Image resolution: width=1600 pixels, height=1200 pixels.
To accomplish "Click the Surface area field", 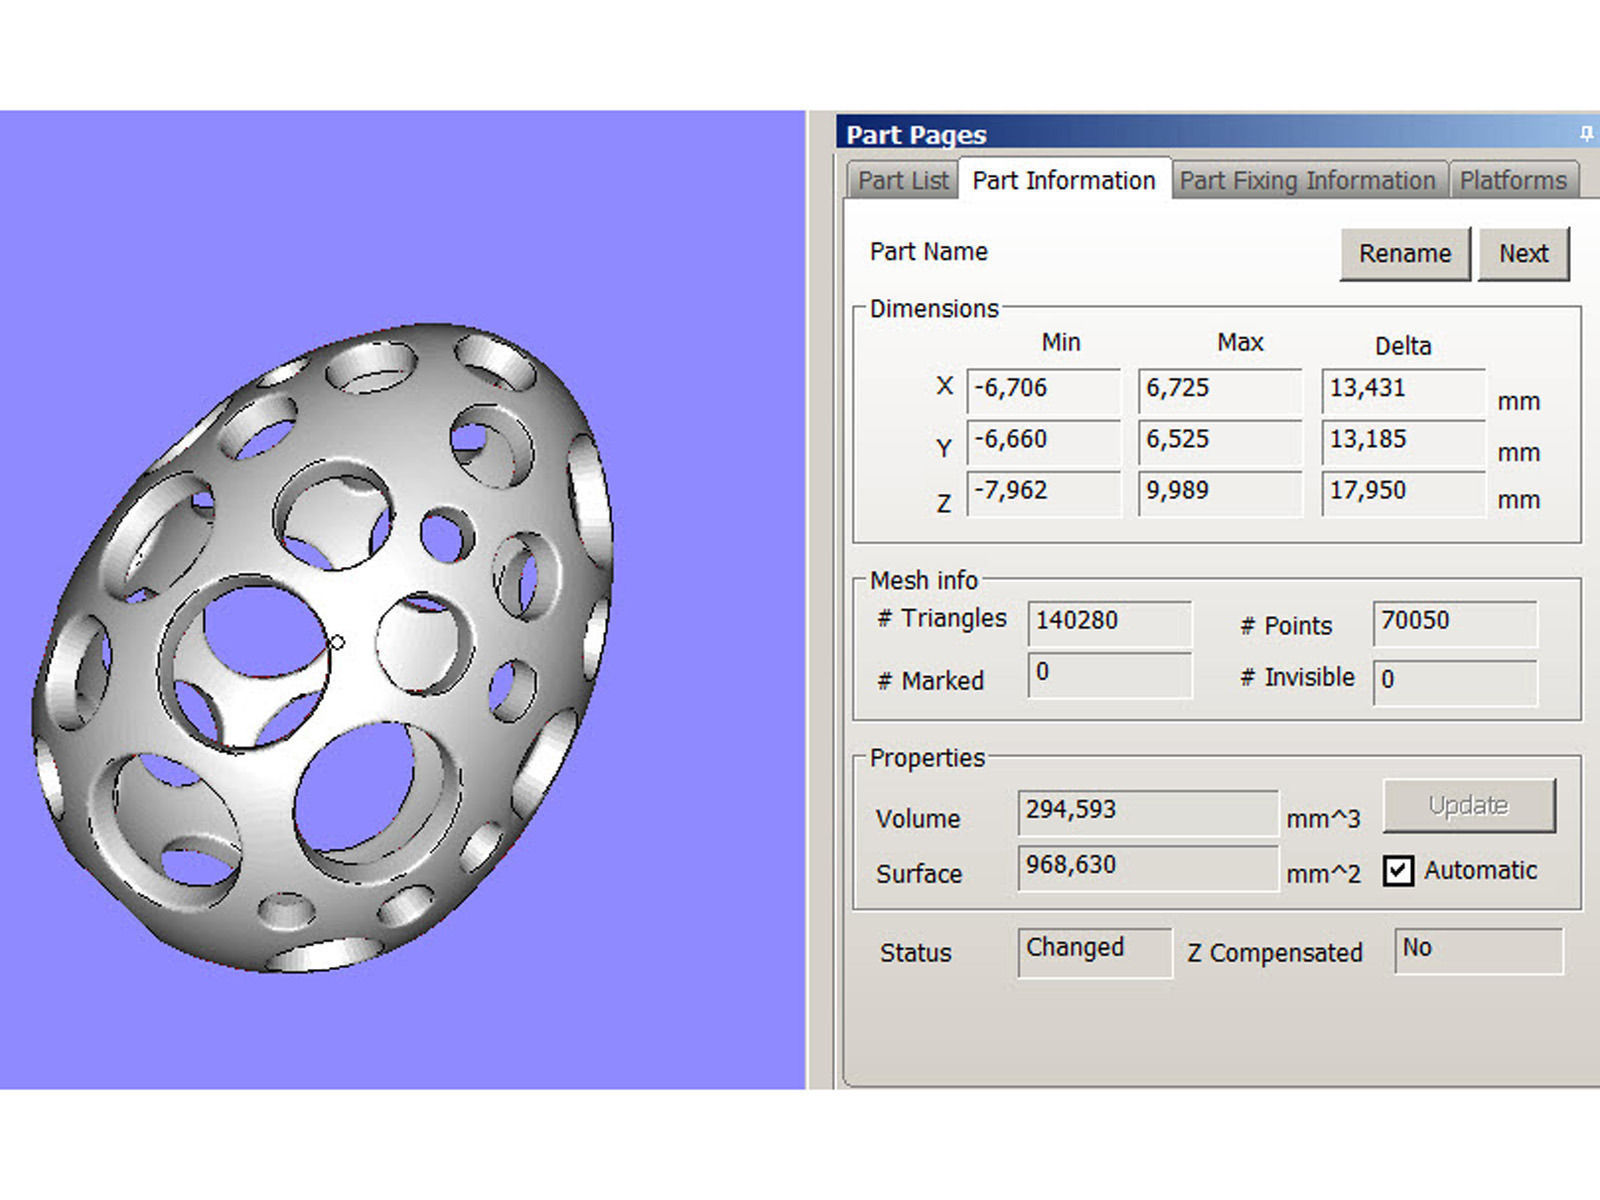I will point(1147,866).
